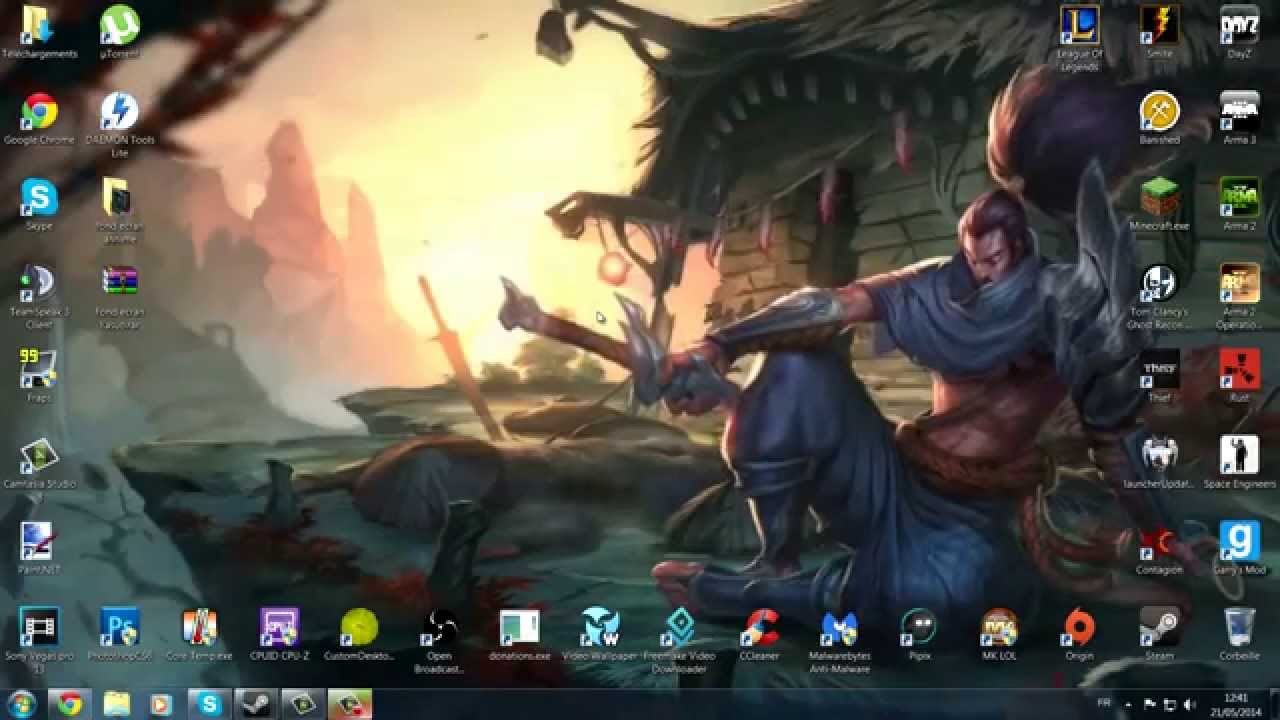Open Camtasia from the taskbar

pyautogui.click(x=301, y=704)
